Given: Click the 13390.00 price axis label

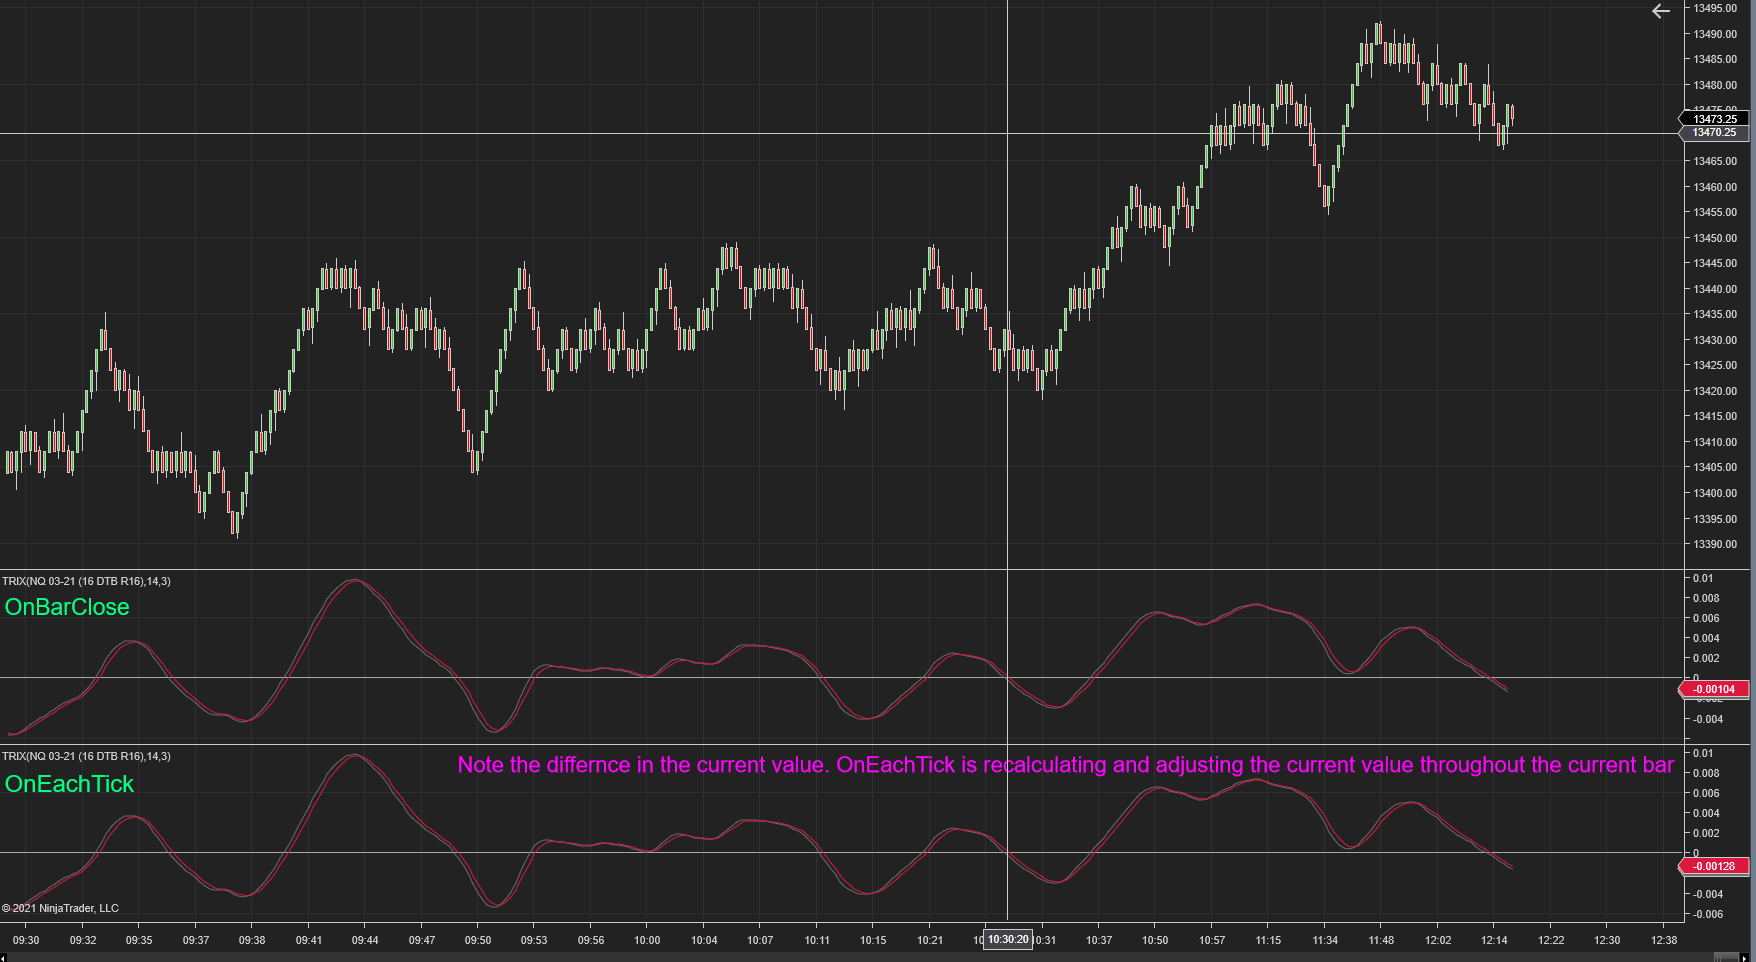Looking at the screenshot, I should click(x=1715, y=544).
